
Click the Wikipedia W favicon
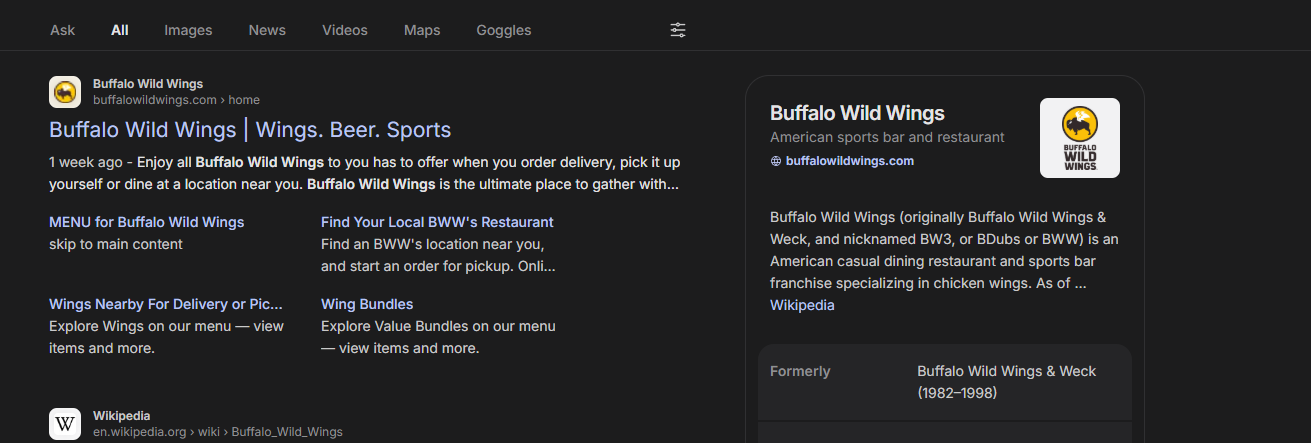point(65,424)
